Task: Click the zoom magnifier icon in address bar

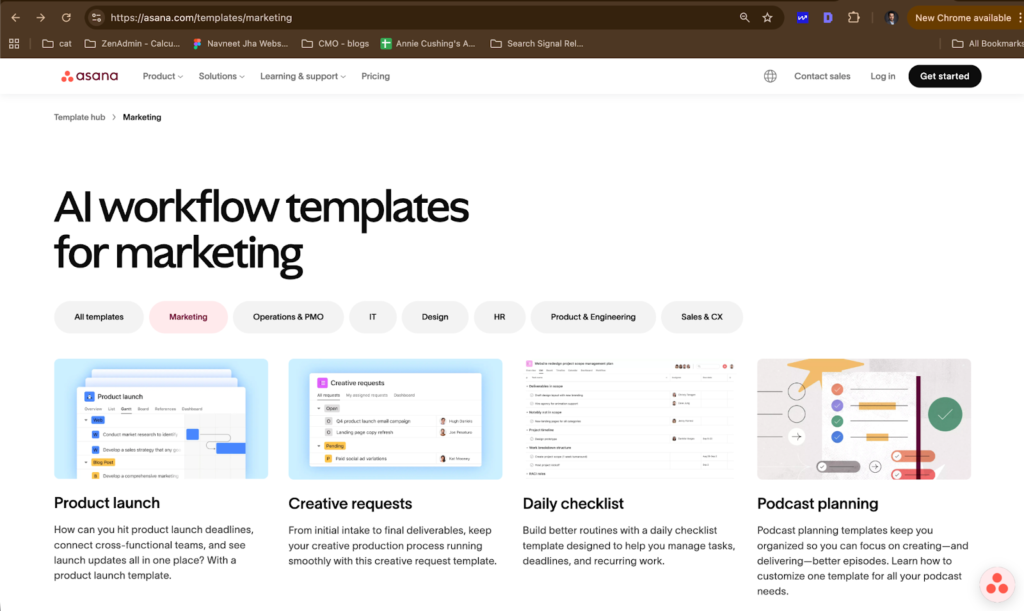Action: click(744, 18)
